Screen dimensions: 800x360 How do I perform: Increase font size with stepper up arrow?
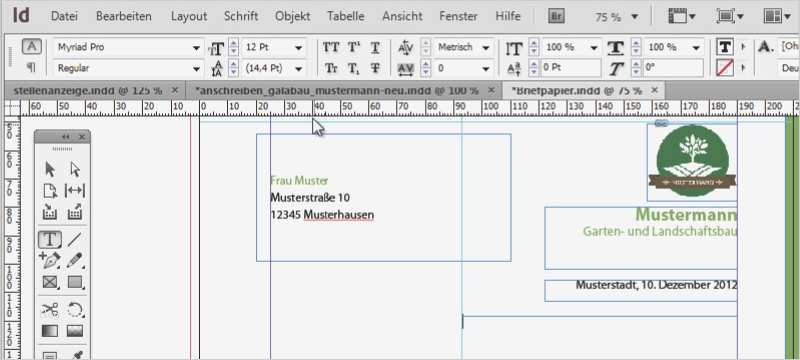pos(234,43)
